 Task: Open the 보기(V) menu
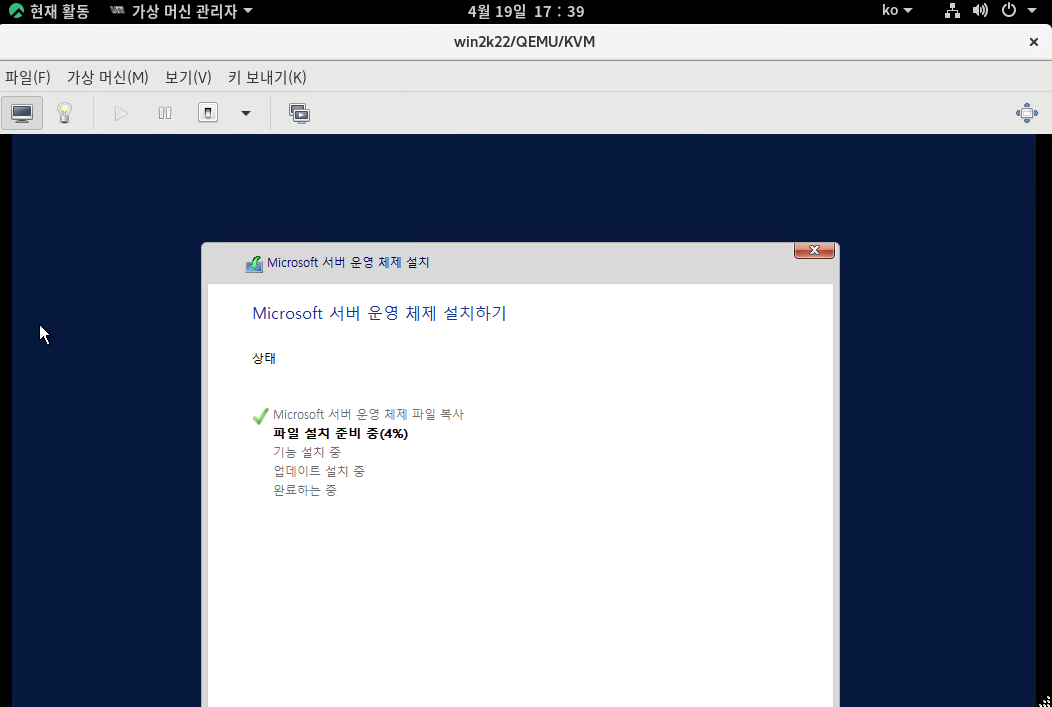click(189, 77)
